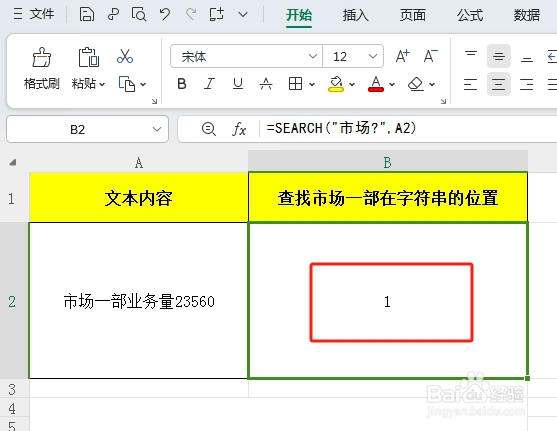Image resolution: width=557 pixels, height=431 pixels.
Task: Click the select-all corner triangle
Action: [13, 163]
